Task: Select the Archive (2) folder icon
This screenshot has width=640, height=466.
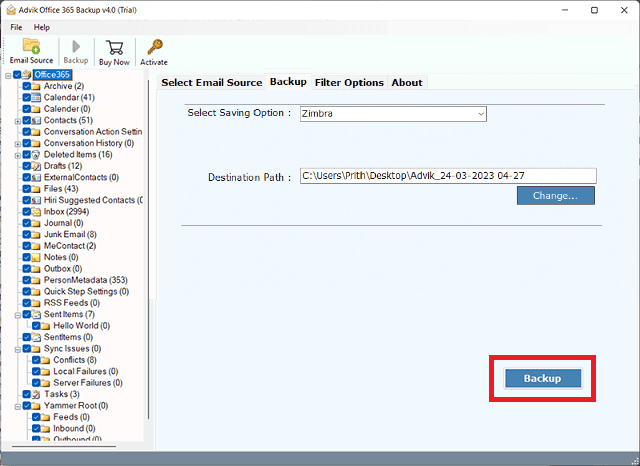Action: (x=36, y=86)
